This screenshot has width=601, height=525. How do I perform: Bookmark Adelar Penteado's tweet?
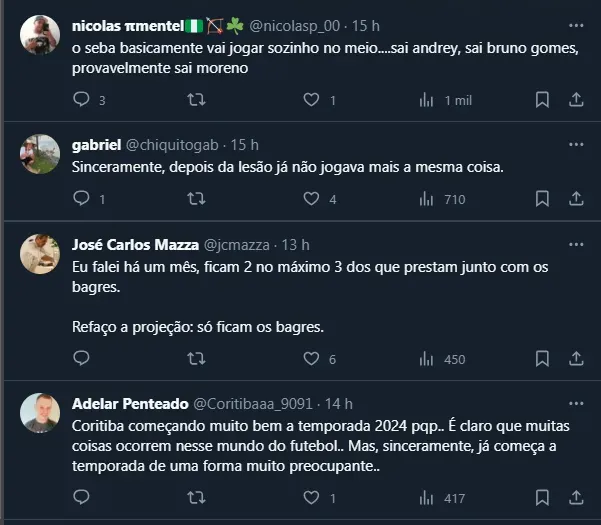542,497
